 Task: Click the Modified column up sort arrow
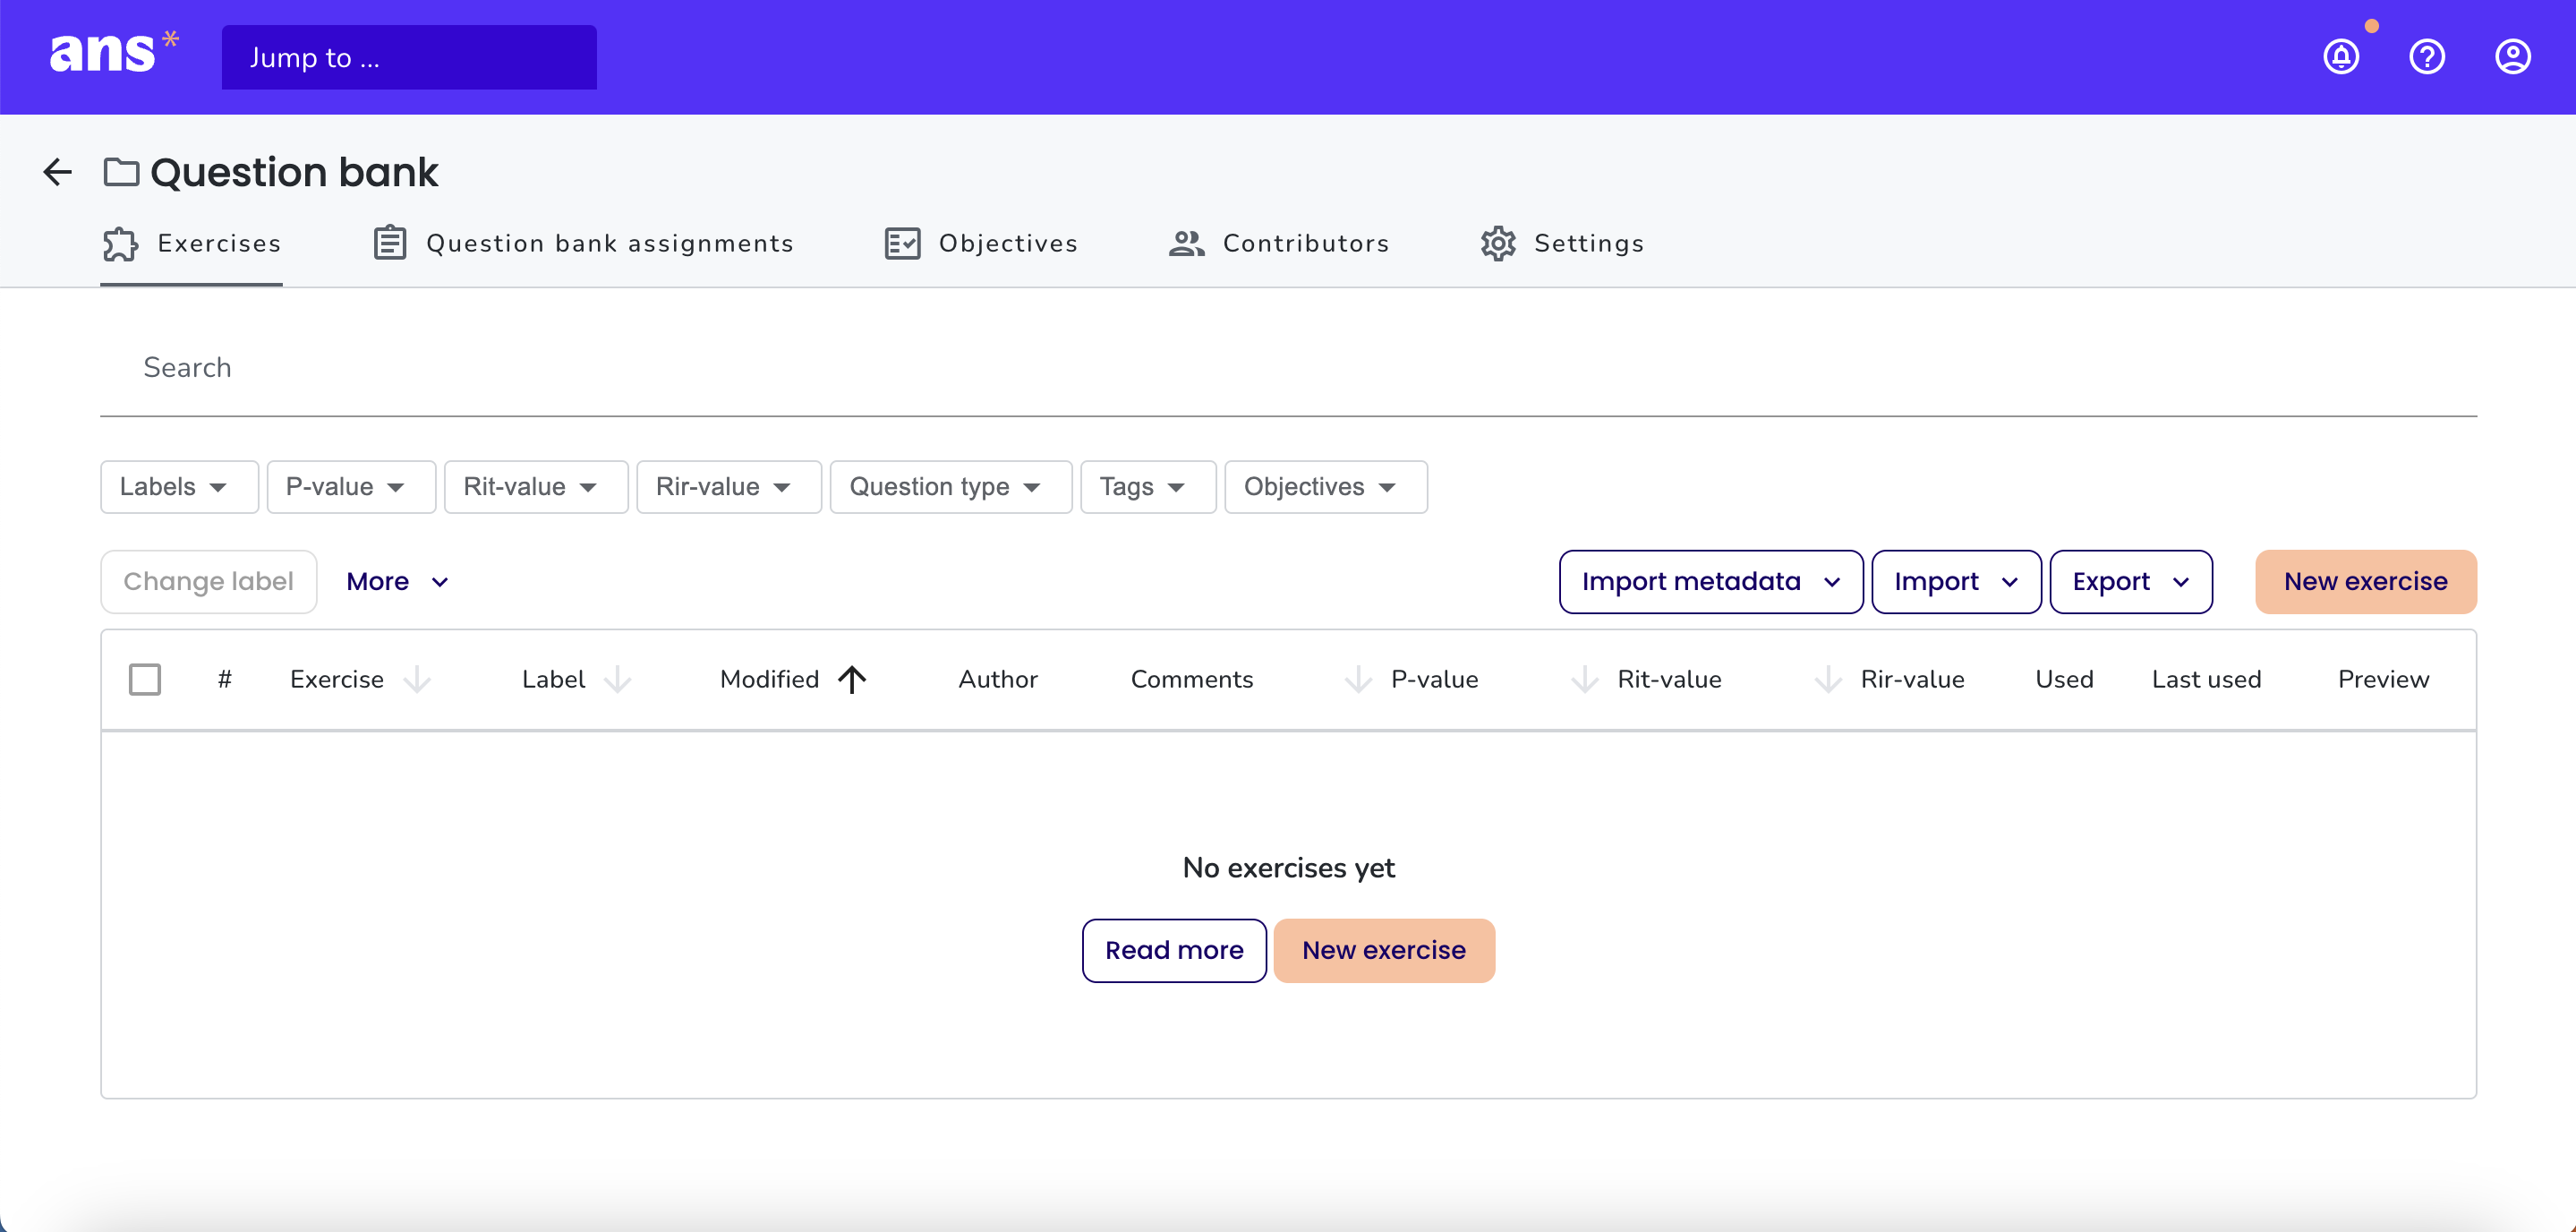coord(852,680)
